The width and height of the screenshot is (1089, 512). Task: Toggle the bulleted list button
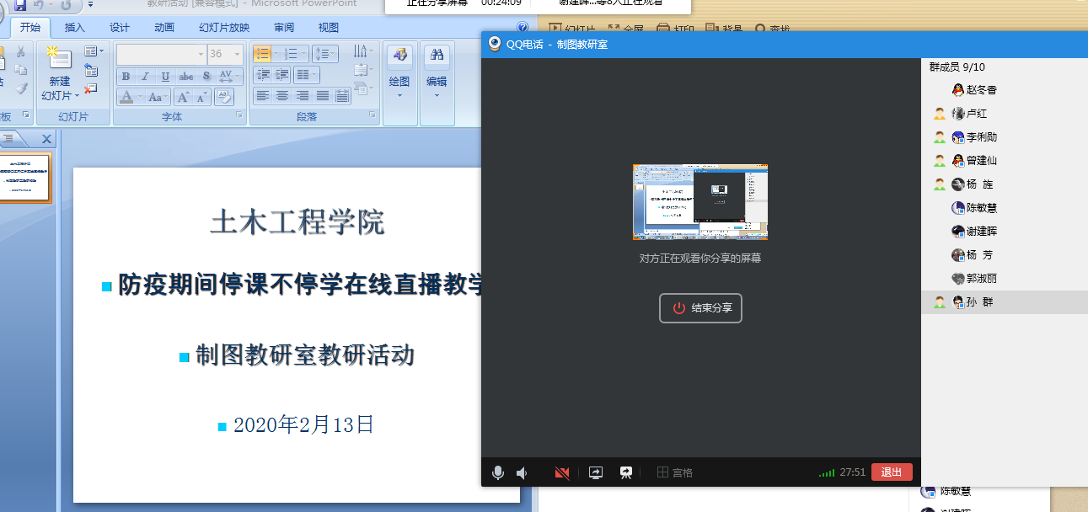[x=262, y=53]
